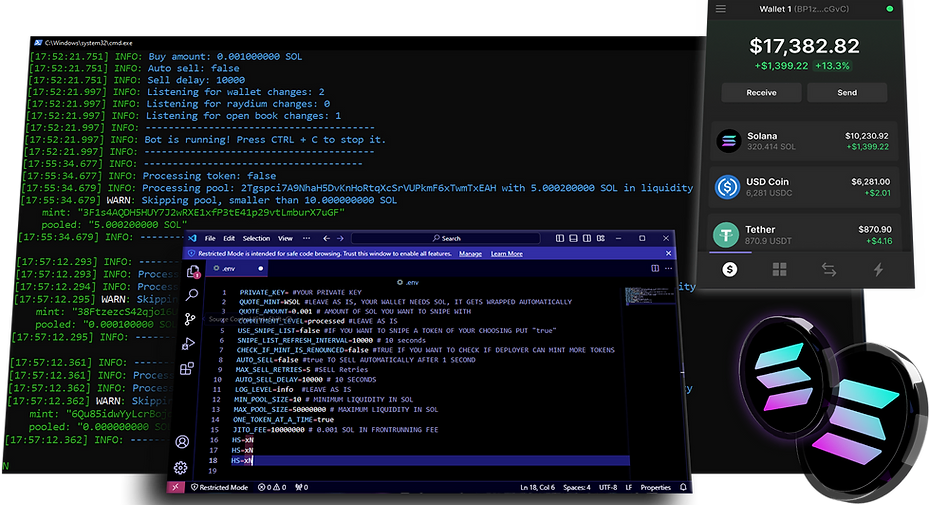The height and width of the screenshot is (505, 929).
Task: Open notifications bell in VS Code status bar
Action: (x=683, y=487)
